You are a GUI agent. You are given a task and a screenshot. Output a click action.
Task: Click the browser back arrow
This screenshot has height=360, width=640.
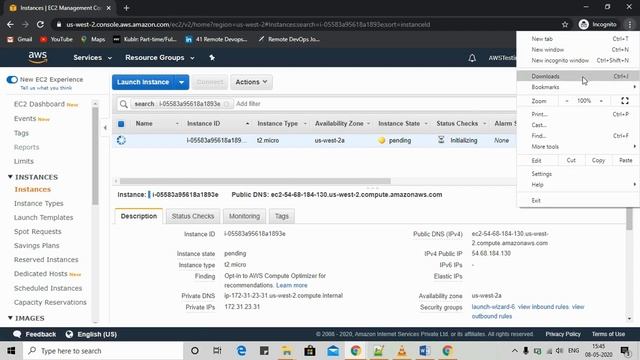click(10, 24)
